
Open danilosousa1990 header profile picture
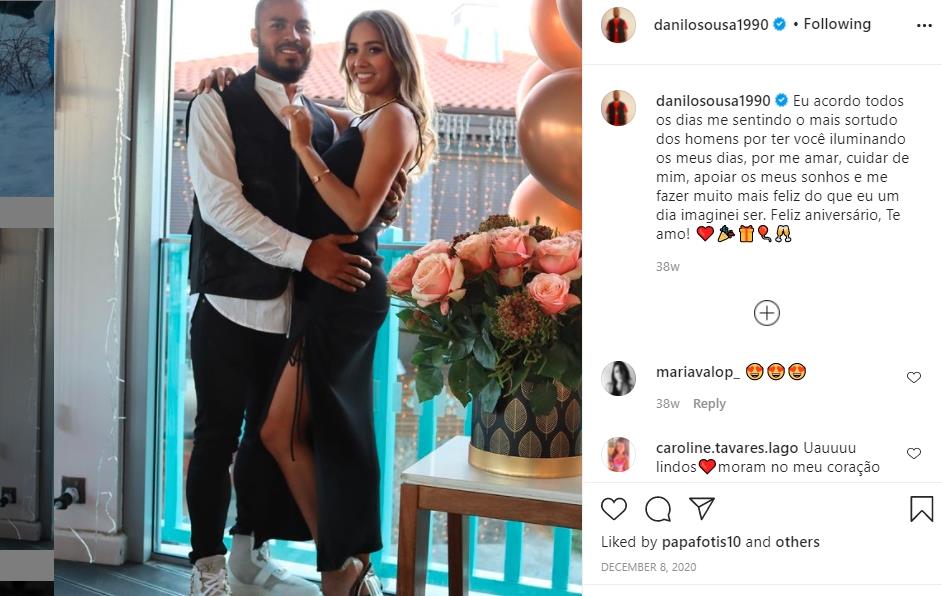tap(618, 25)
